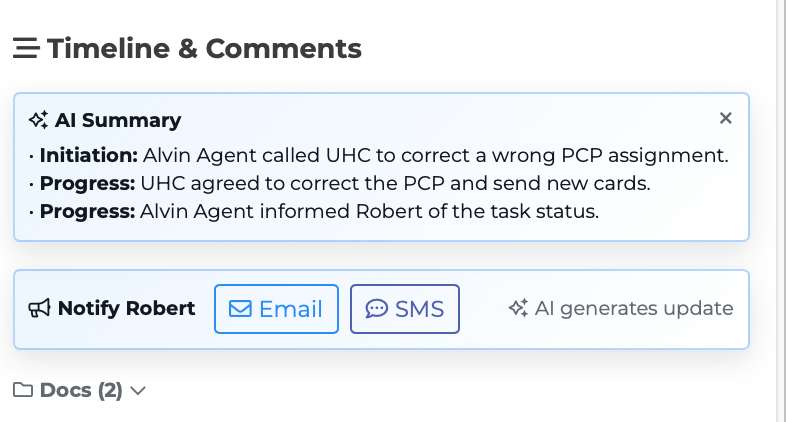The height and width of the screenshot is (422, 786).
Task: Click the sparkle icon beside AI generates update
Action: (518, 309)
